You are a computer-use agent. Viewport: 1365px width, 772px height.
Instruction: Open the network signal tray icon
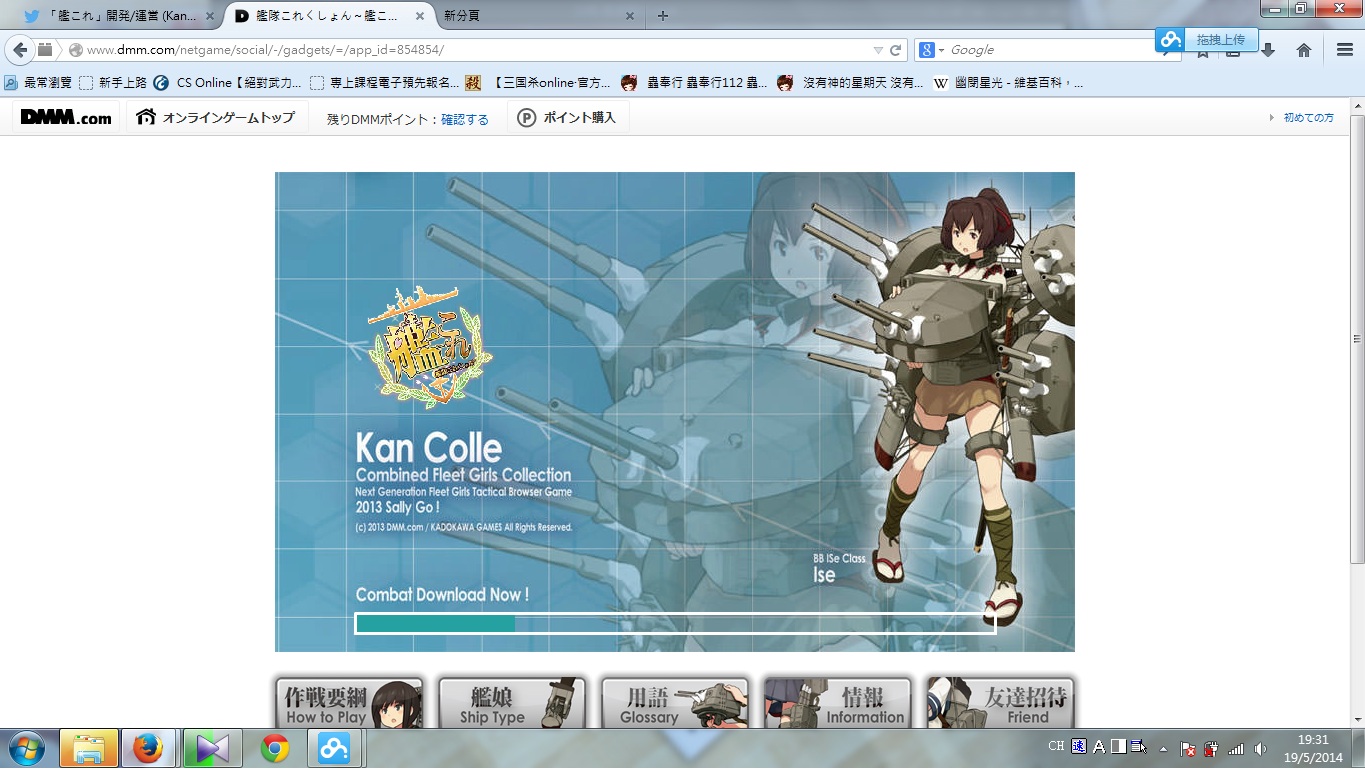point(1236,749)
